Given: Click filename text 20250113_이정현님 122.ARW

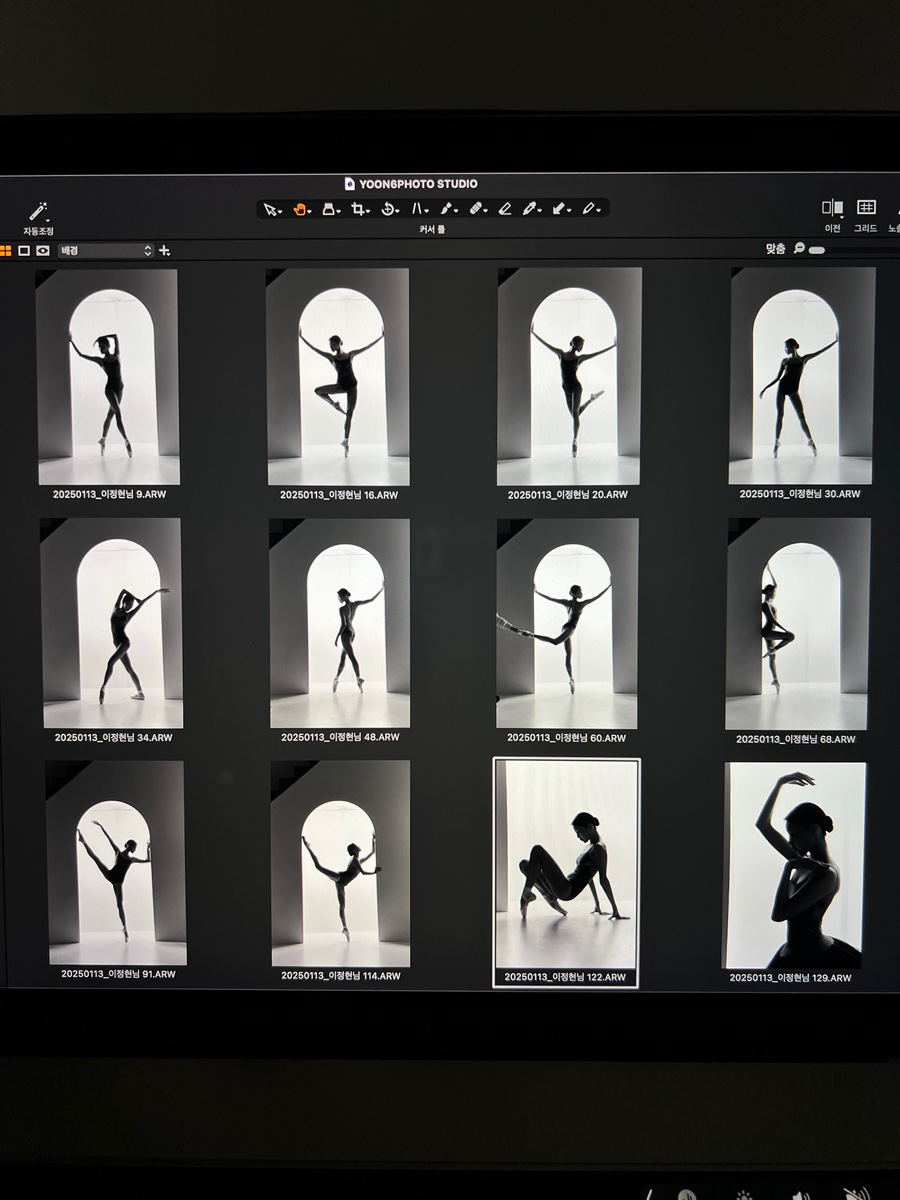Looking at the screenshot, I should tap(565, 977).
